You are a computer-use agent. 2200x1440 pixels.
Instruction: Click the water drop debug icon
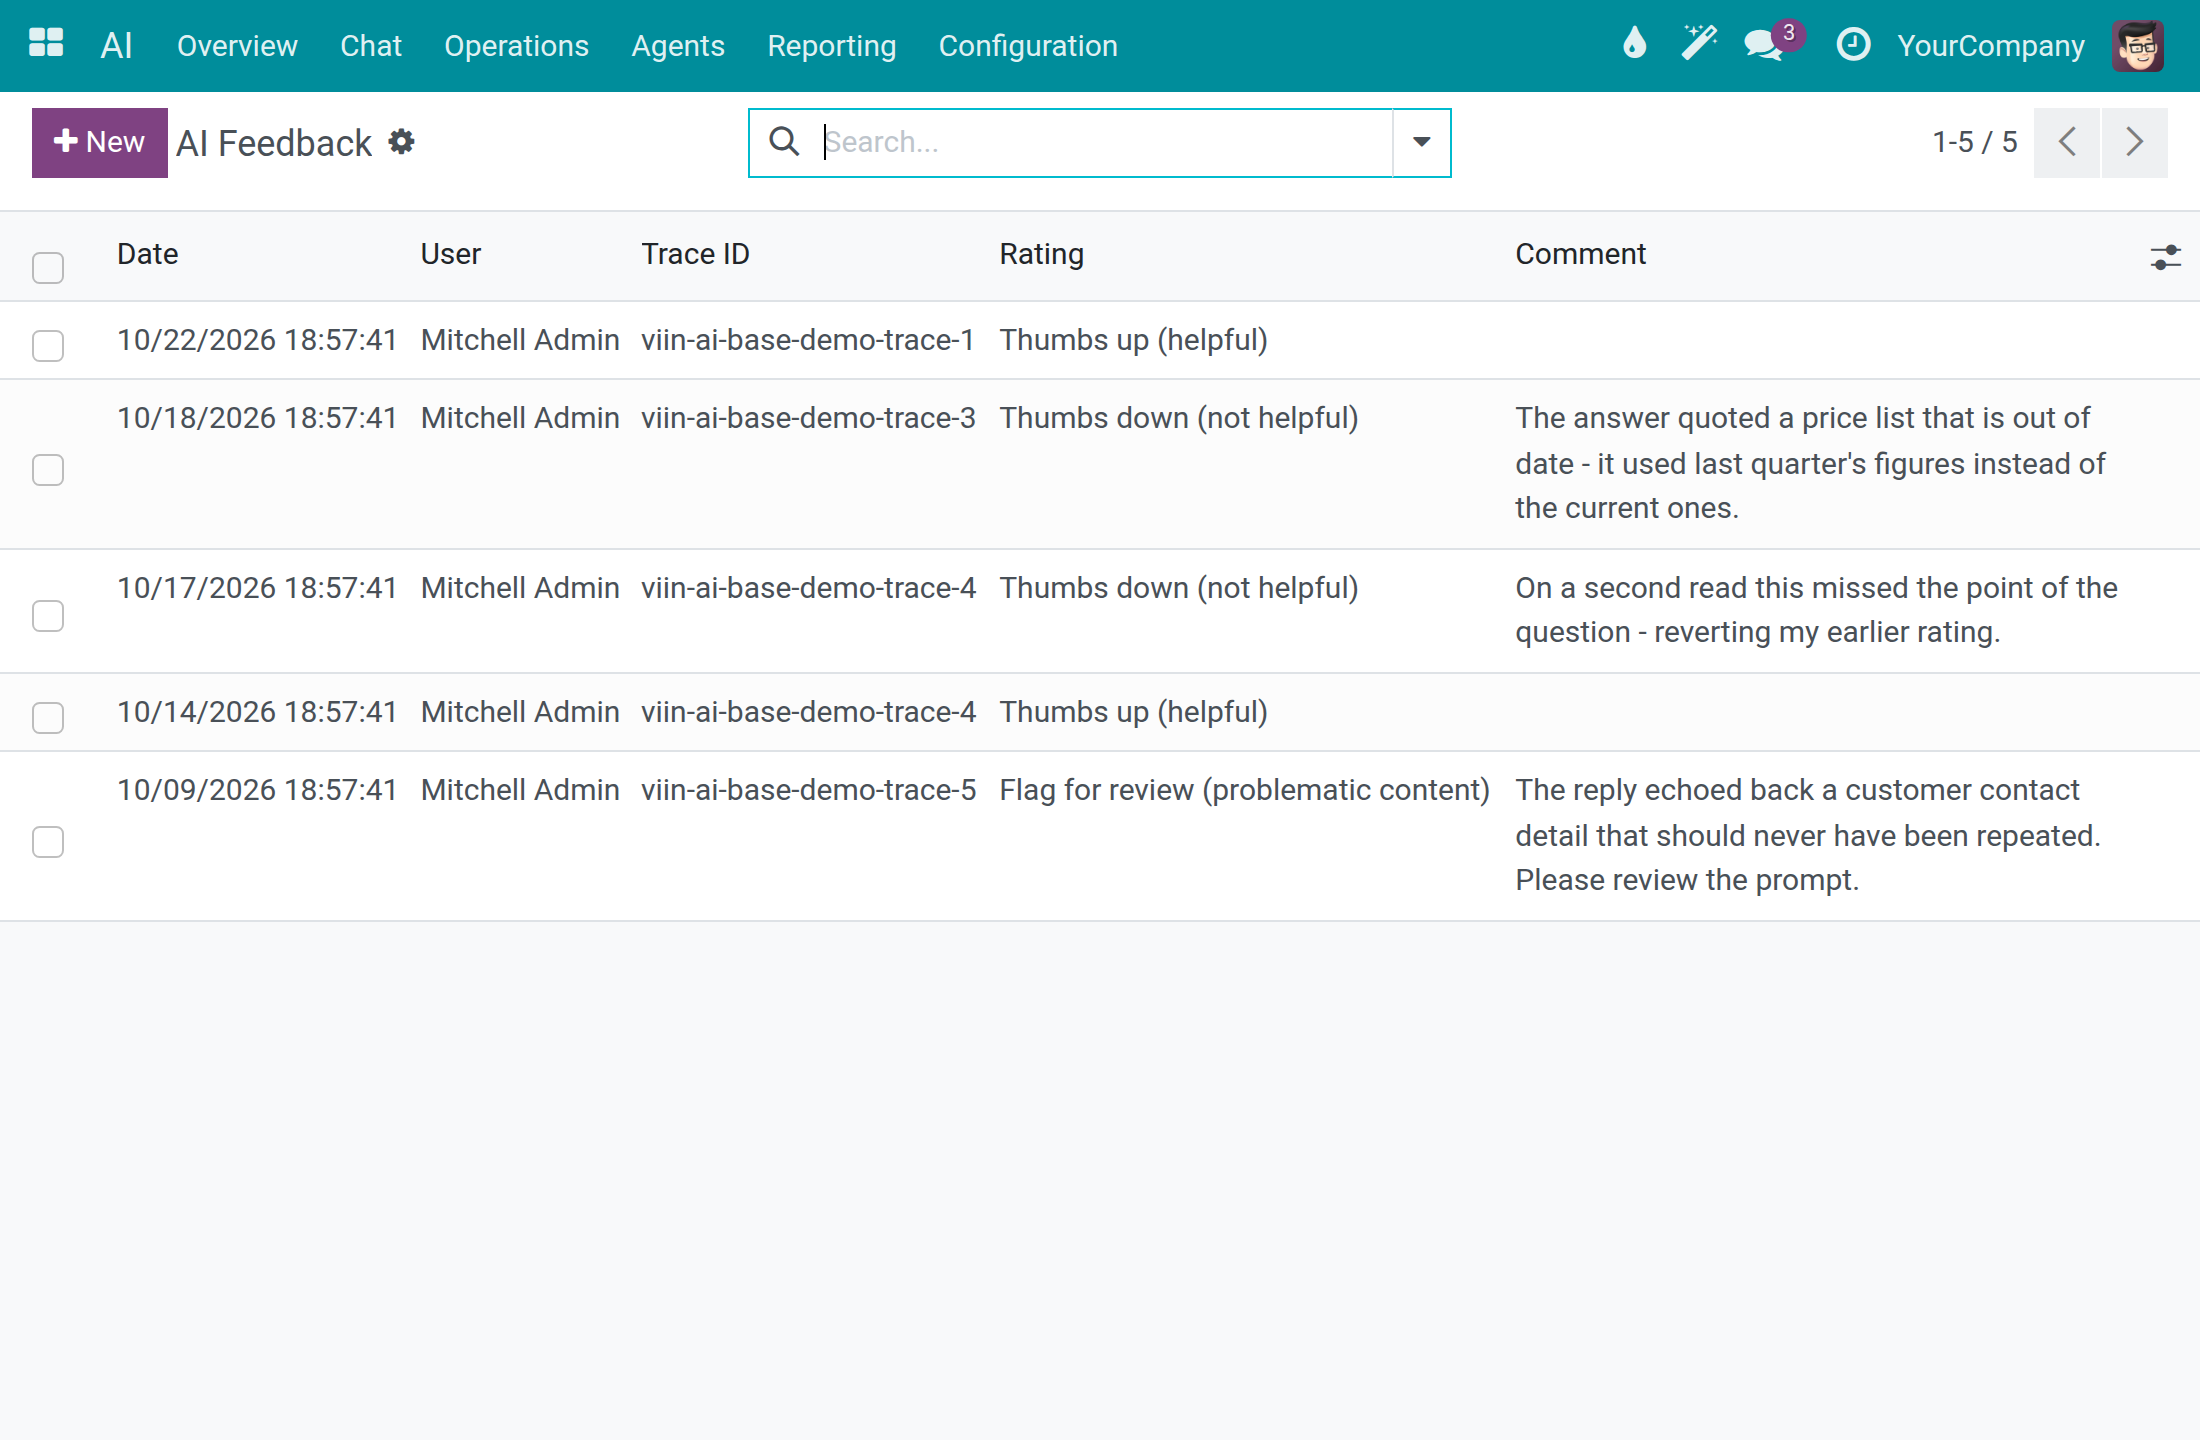pyautogui.click(x=1634, y=44)
